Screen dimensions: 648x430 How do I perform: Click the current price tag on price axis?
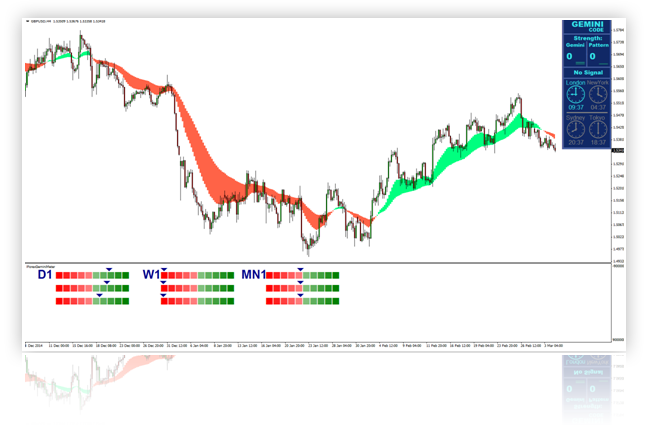[618, 151]
